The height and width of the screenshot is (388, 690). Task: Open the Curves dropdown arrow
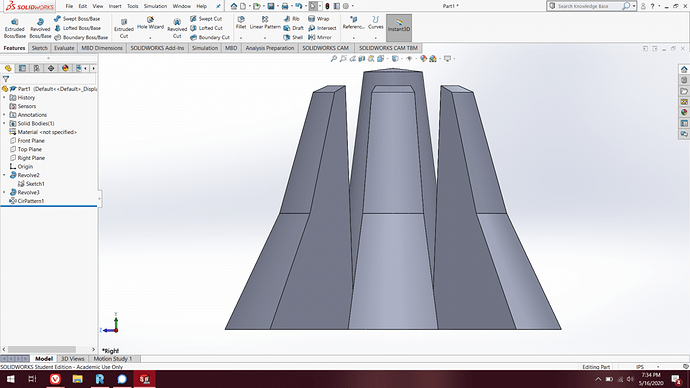pyautogui.click(x=375, y=38)
